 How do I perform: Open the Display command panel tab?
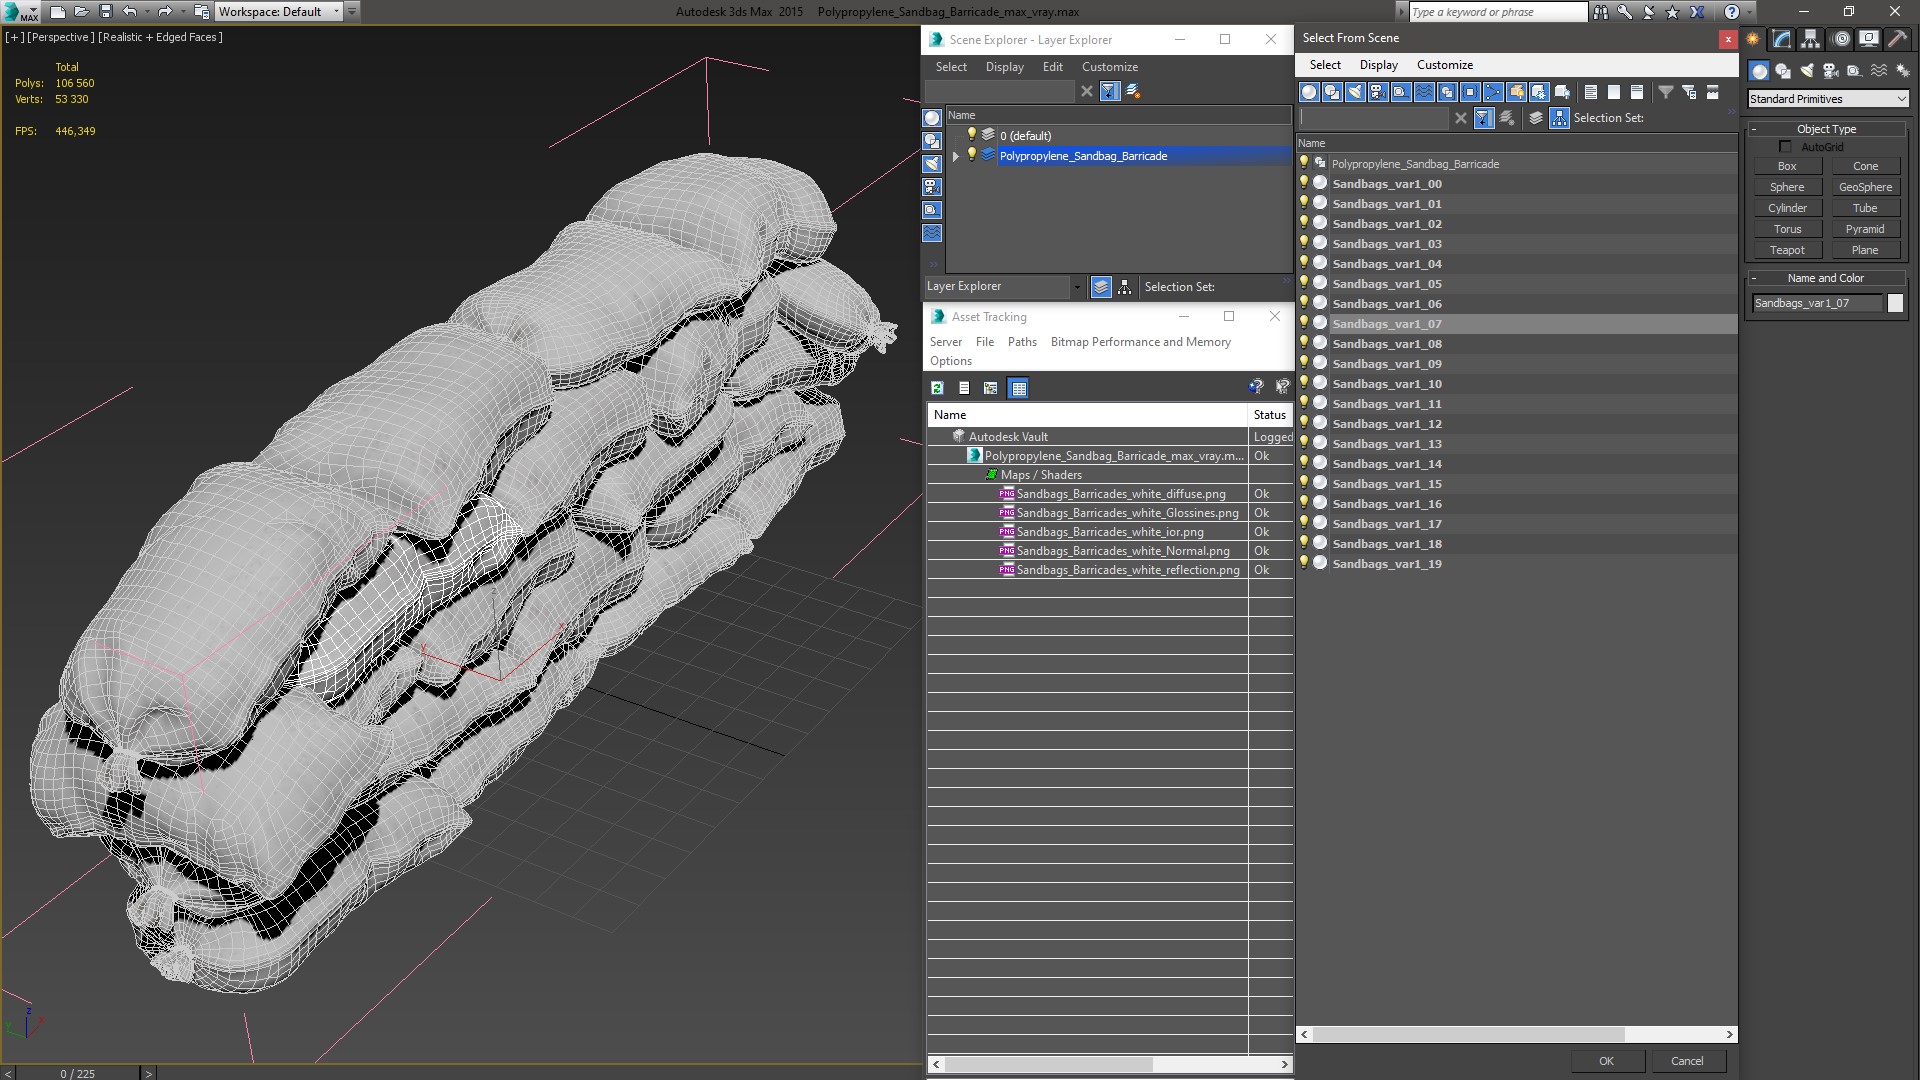pyautogui.click(x=1868, y=40)
